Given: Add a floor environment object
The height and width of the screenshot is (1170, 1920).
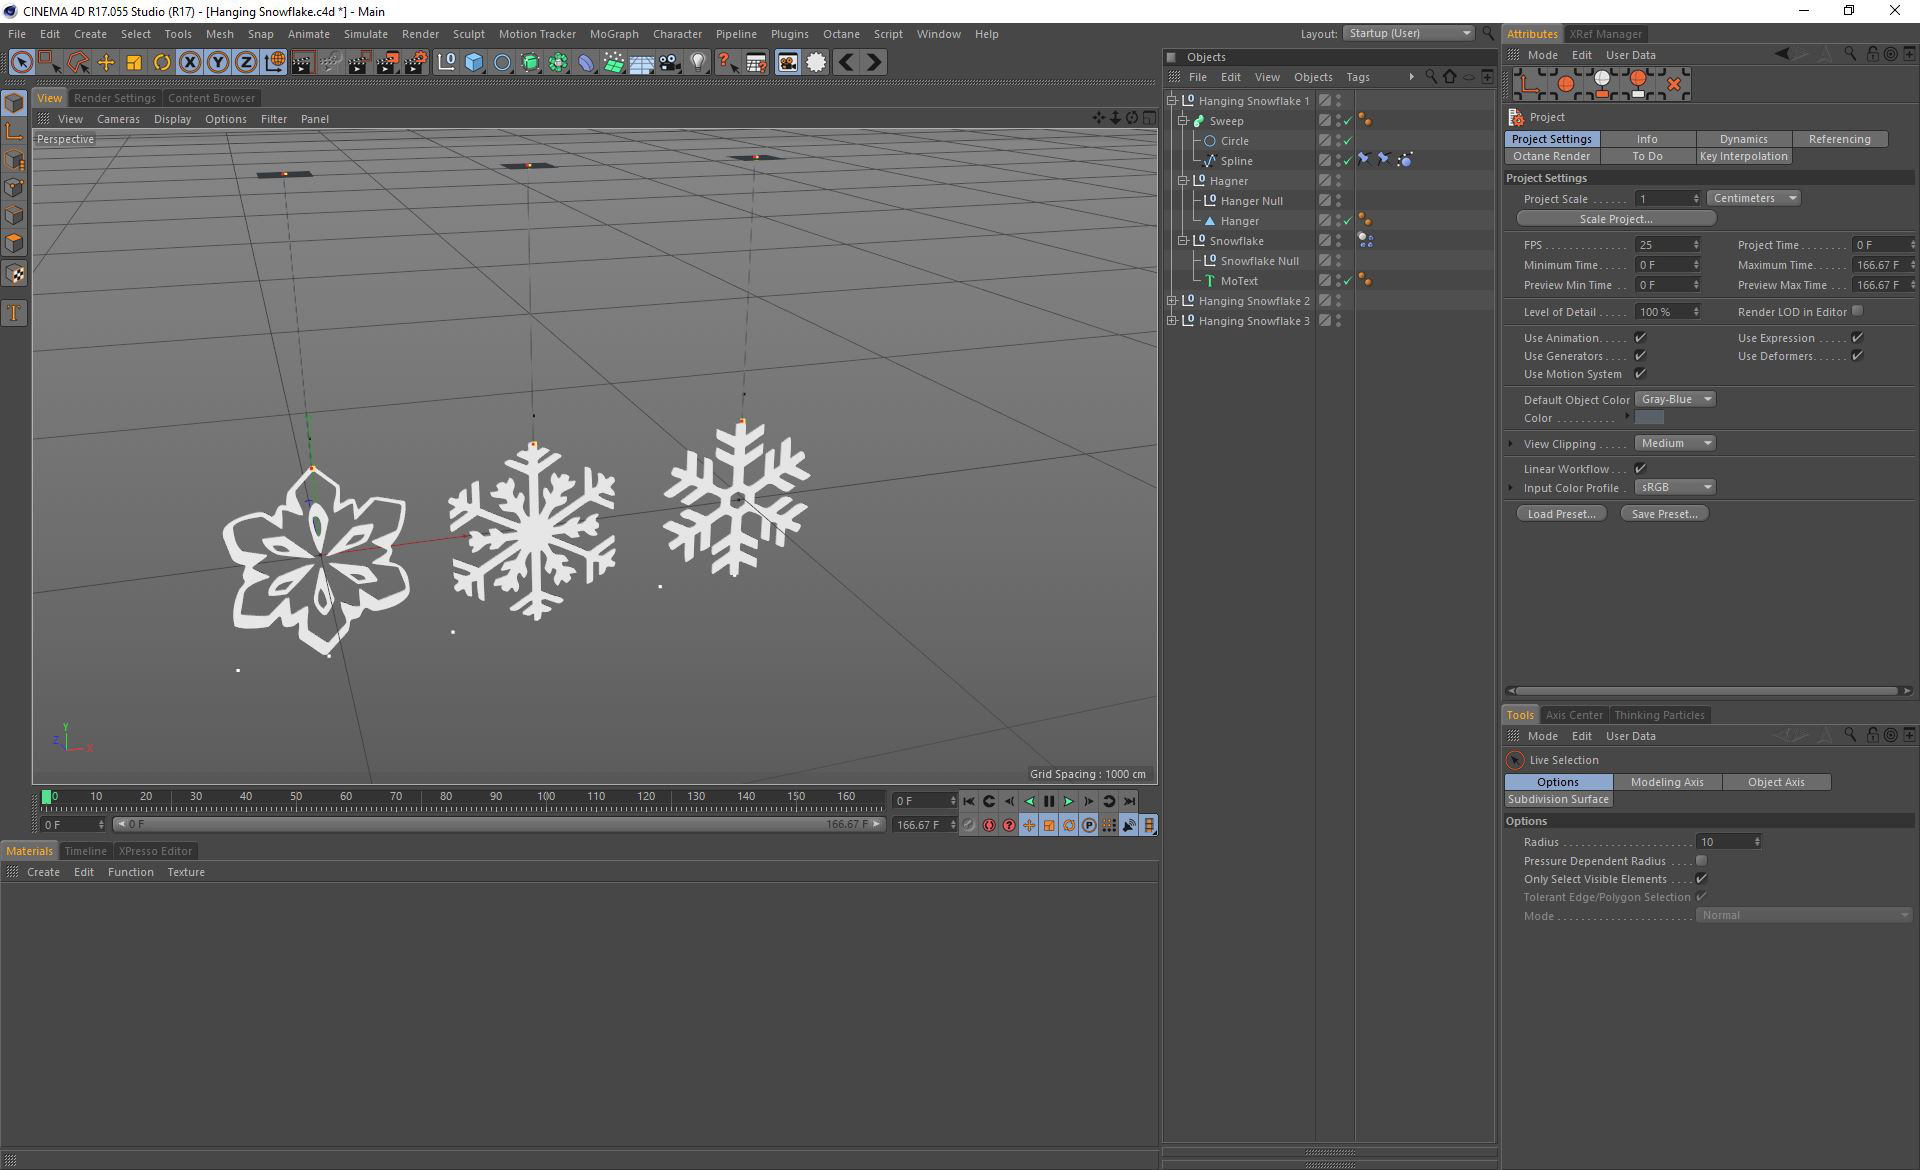Looking at the screenshot, I should click(x=642, y=62).
